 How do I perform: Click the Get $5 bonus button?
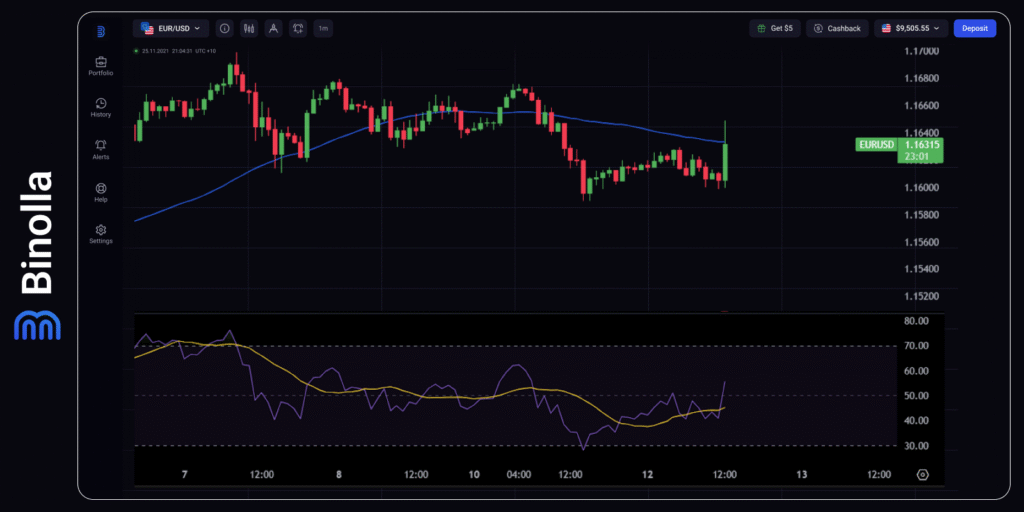(774, 29)
